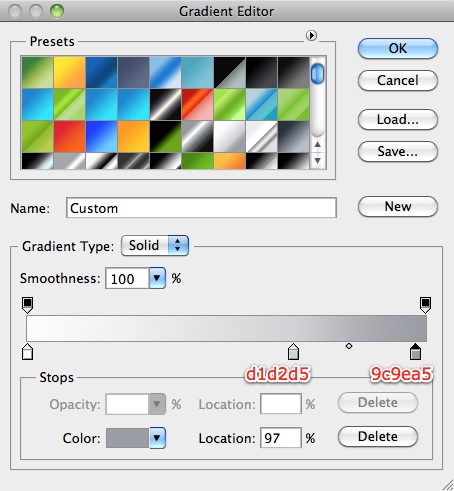Click the OK button
The image size is (454, 491).
tap(398, 48)
